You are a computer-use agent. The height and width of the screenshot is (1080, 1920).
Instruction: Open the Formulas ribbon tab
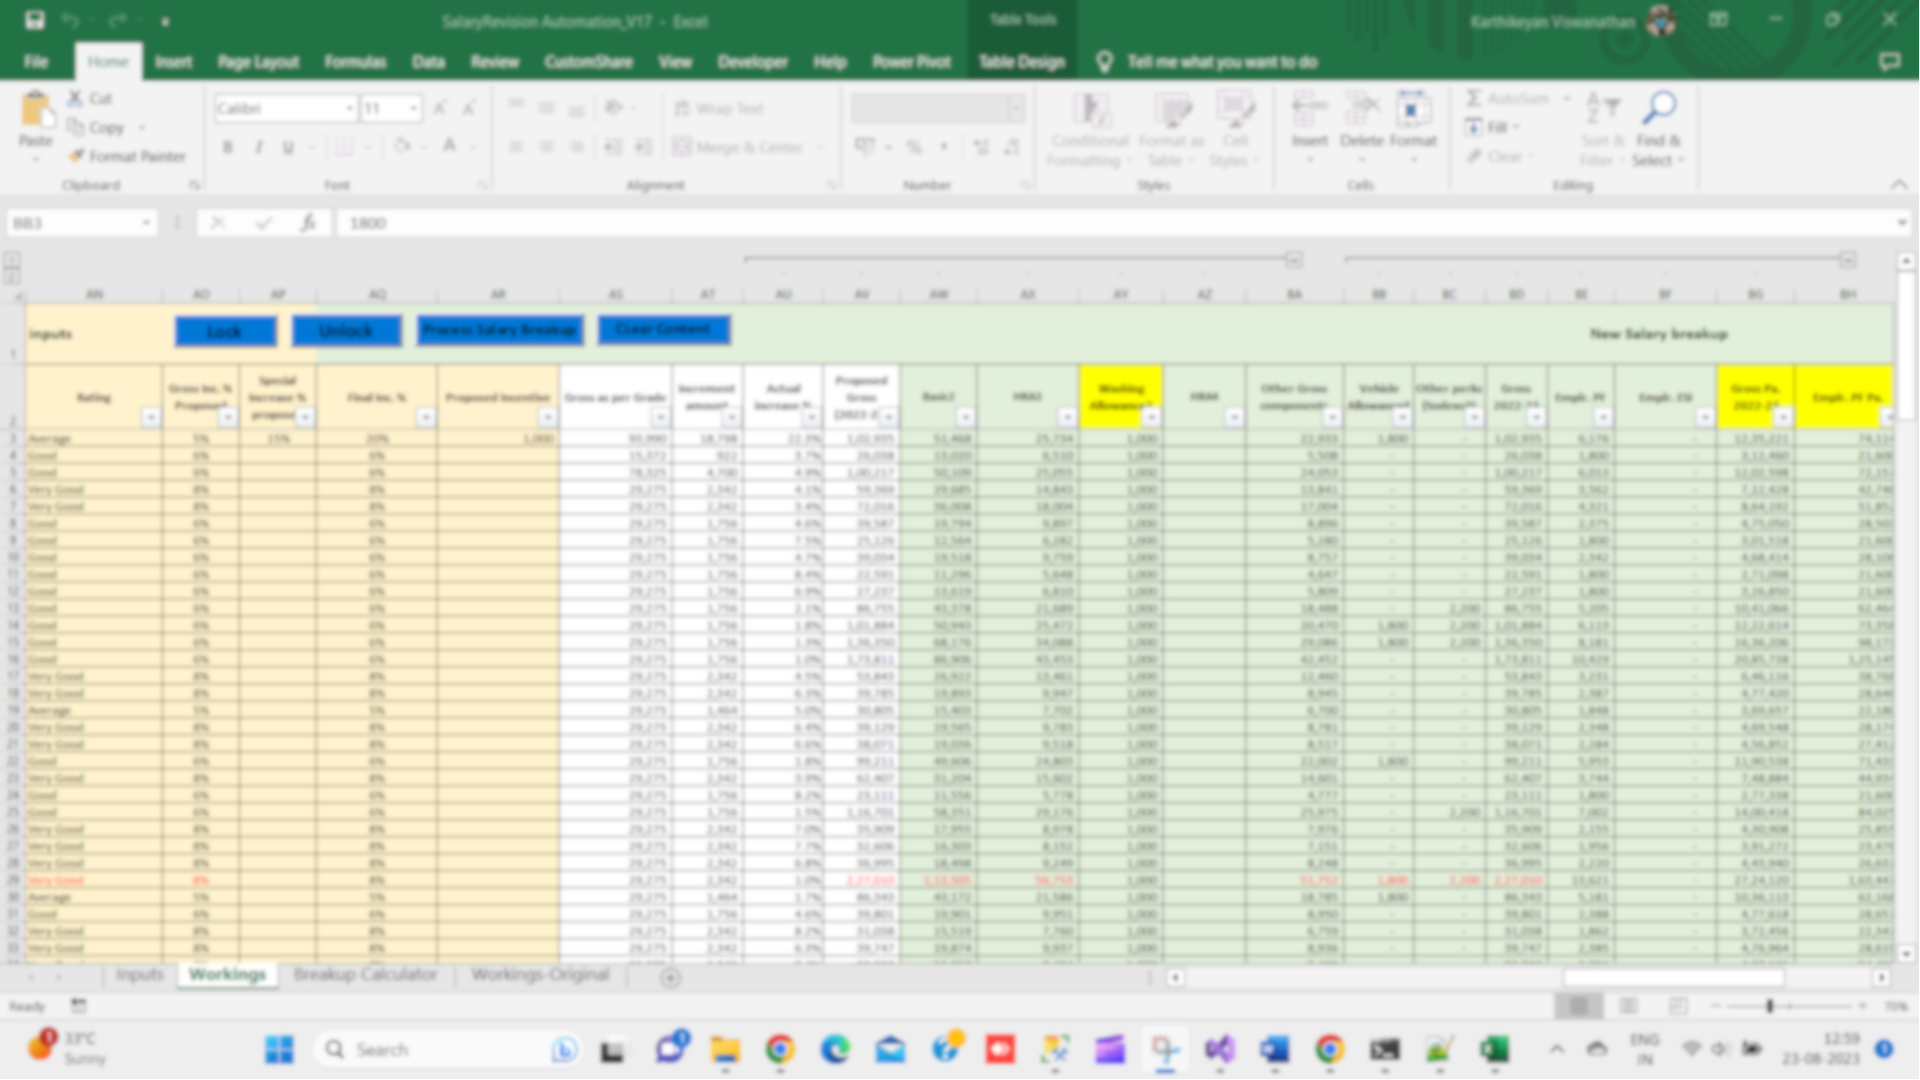355,62
